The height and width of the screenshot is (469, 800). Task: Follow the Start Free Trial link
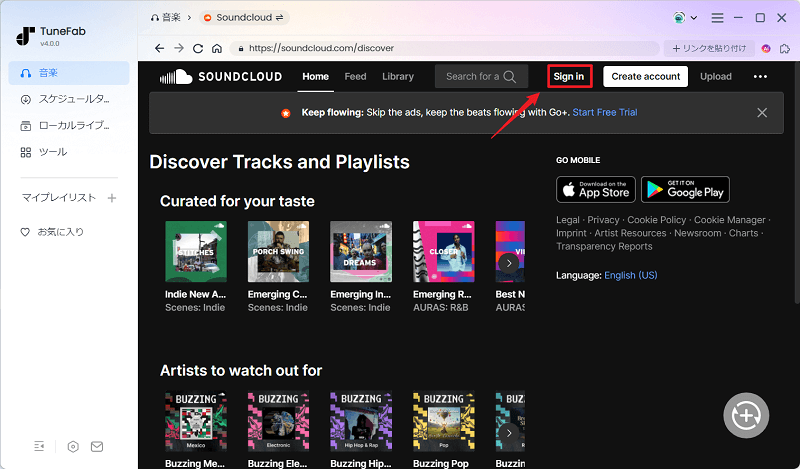click(604, 113)
